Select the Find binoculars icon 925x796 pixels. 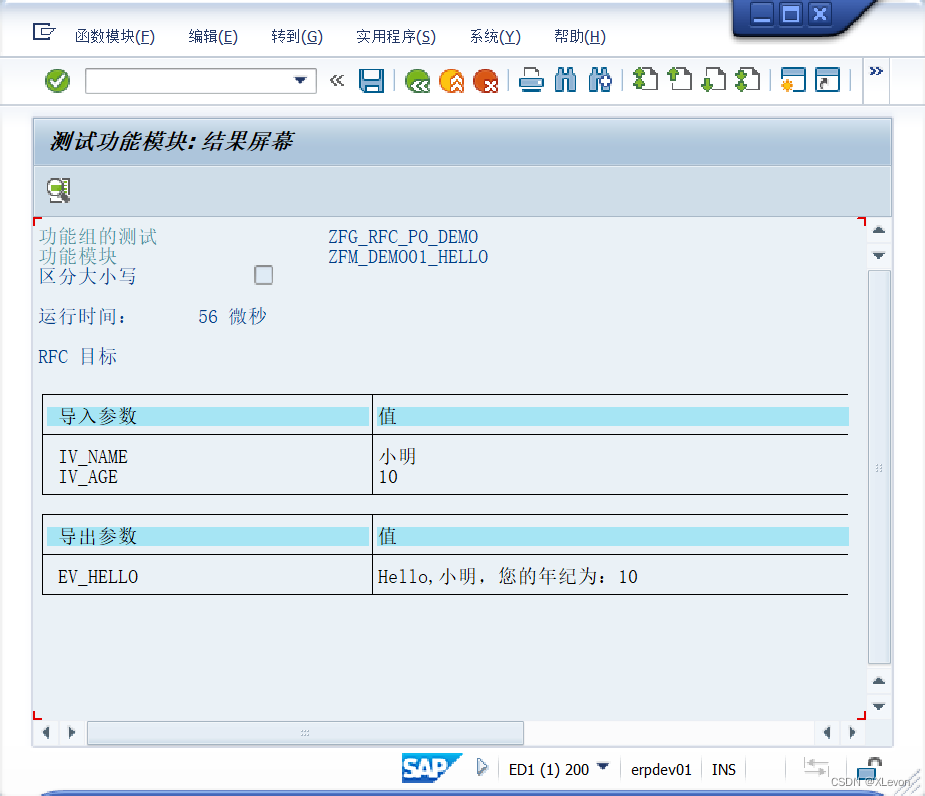click(x=565, y=81)
